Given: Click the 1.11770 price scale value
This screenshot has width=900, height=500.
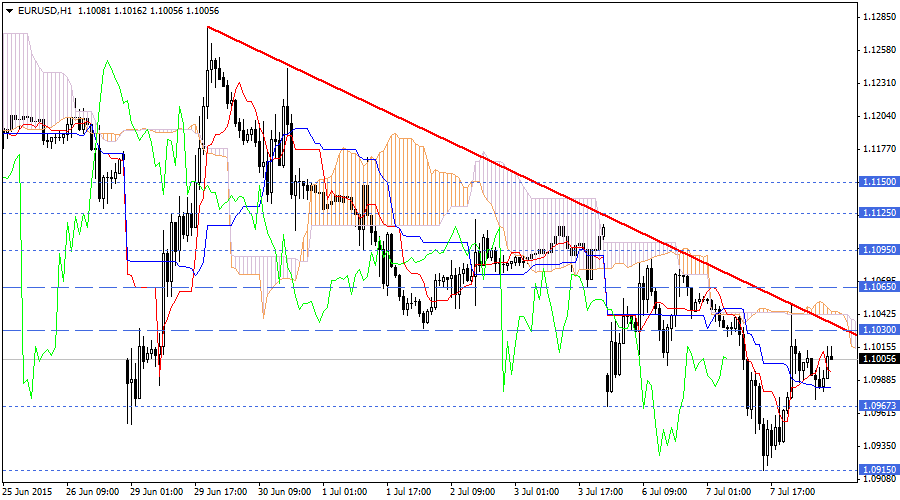Looking at the screenshot, I should pos(879,149).
